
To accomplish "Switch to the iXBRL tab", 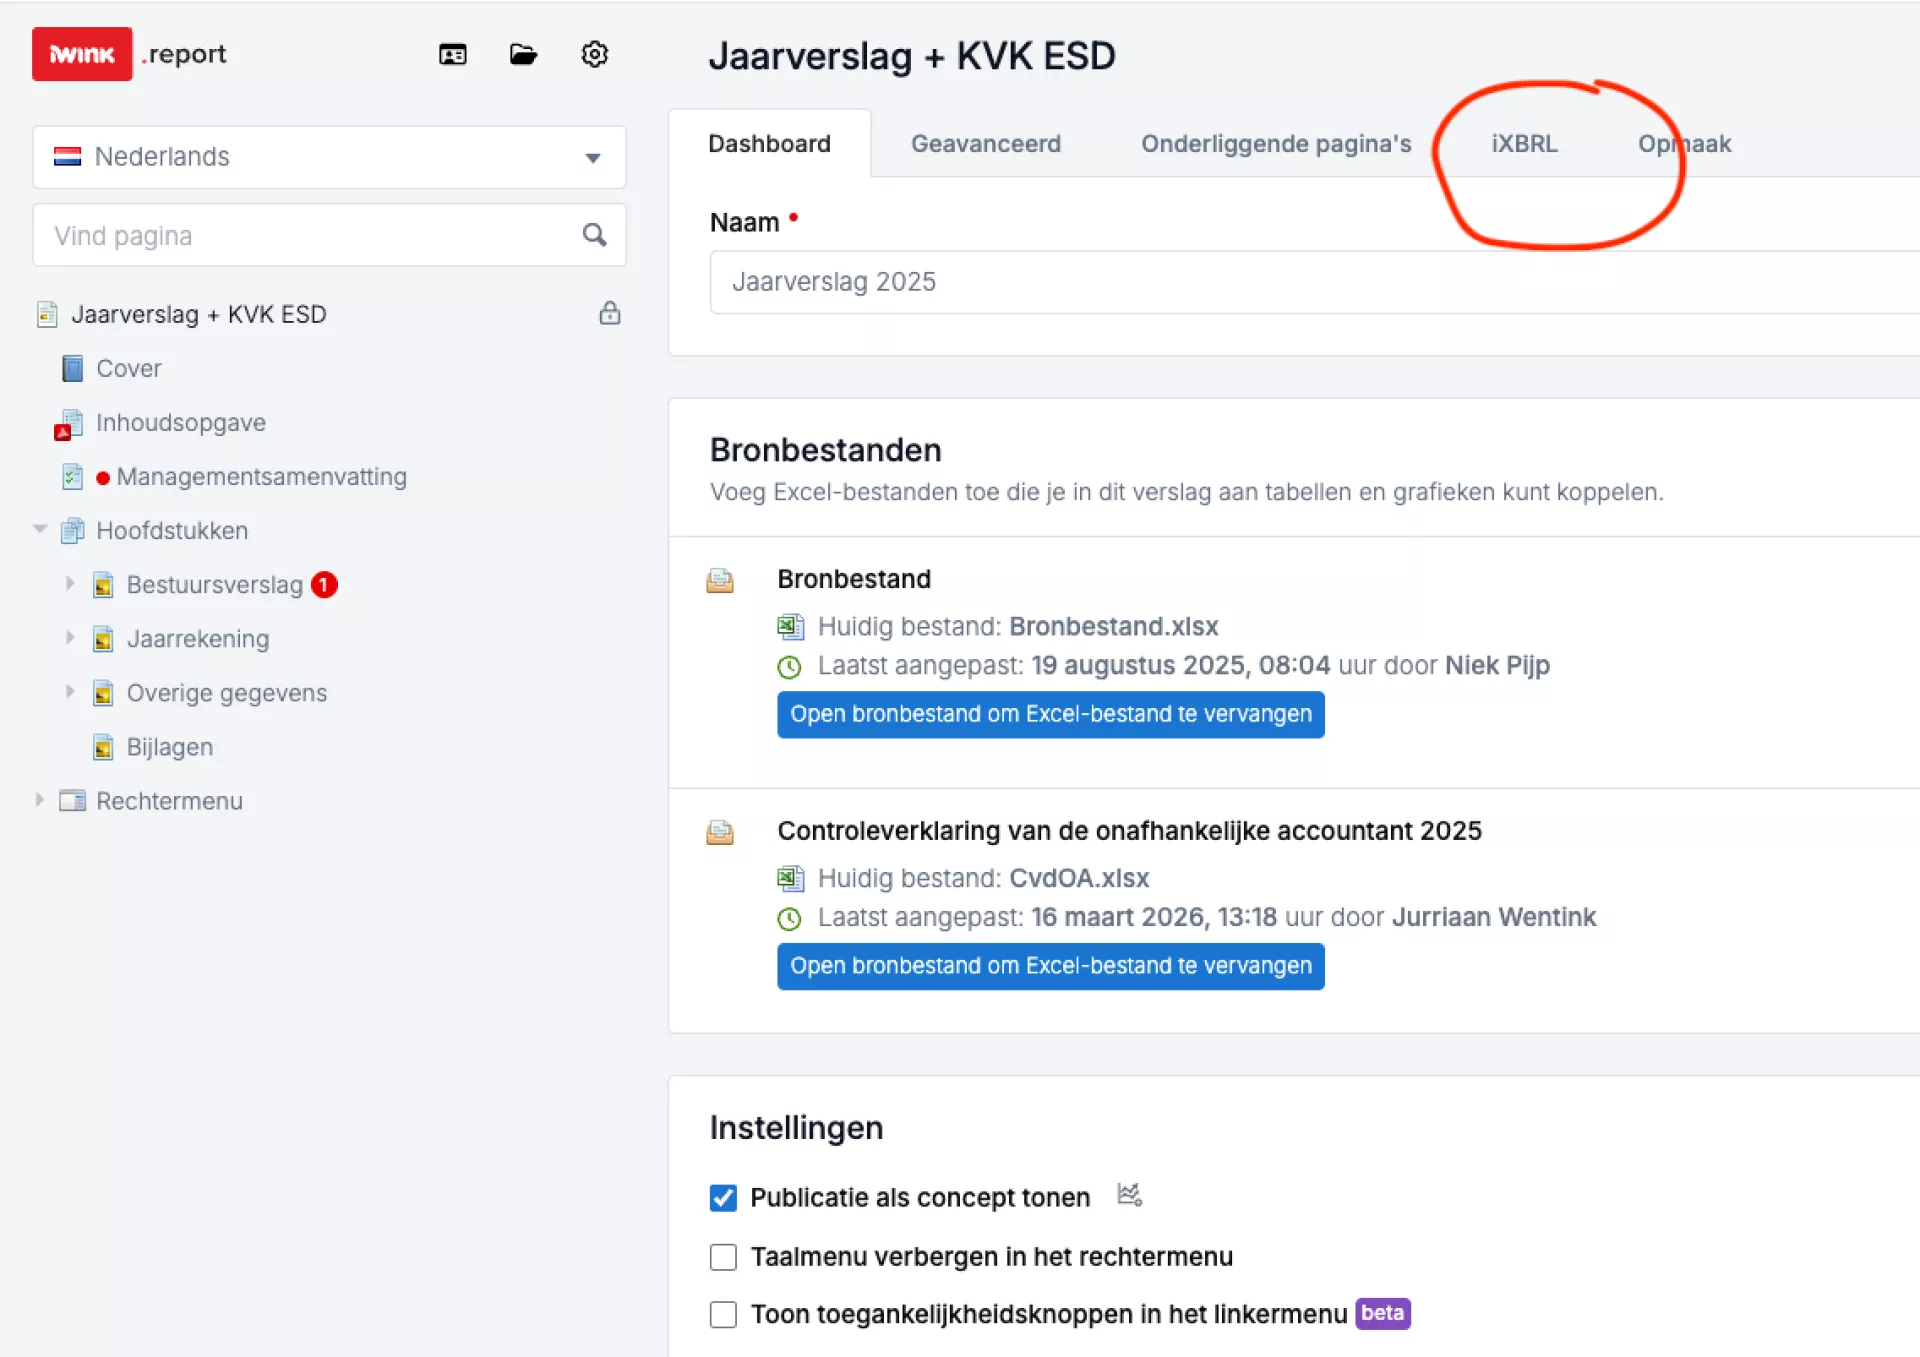I will 1524,144.
